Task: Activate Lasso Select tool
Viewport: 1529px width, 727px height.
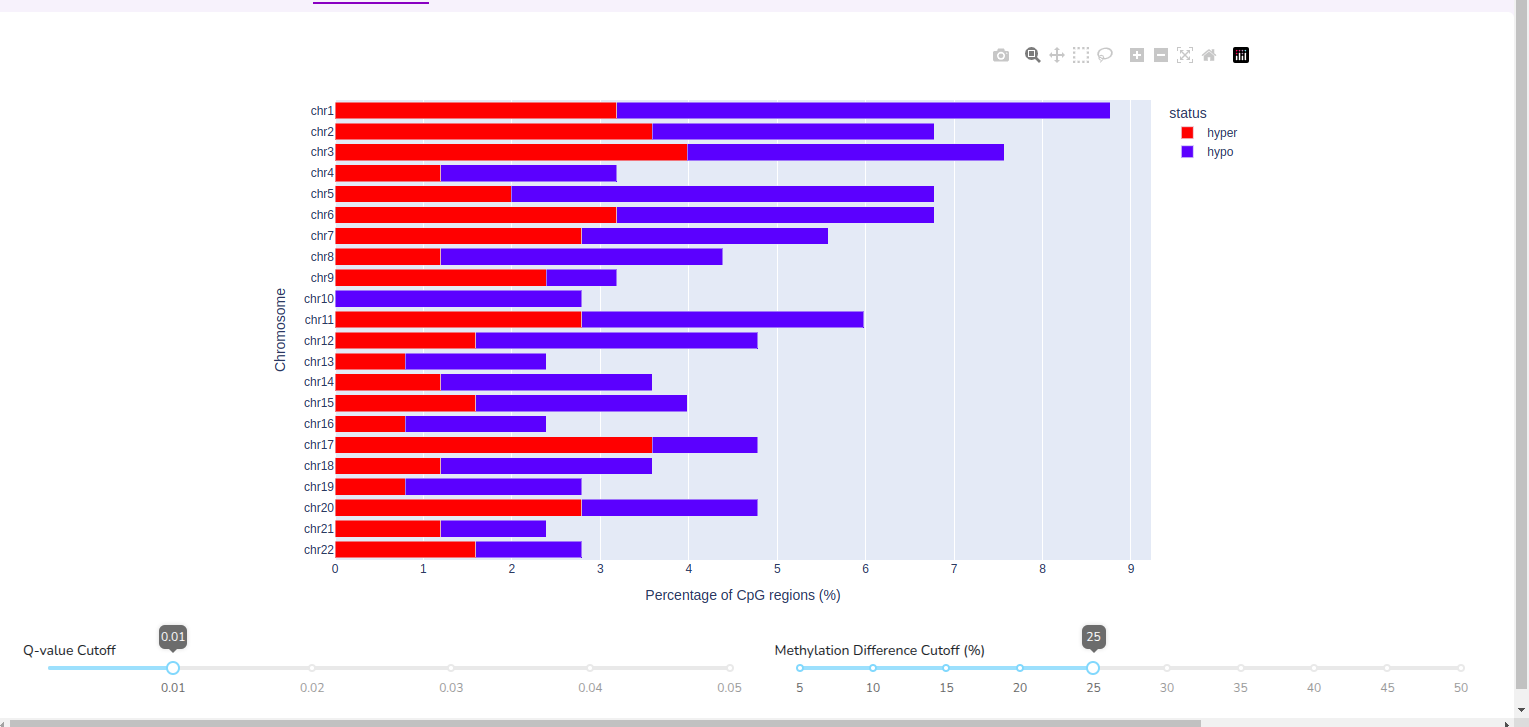Action: pos(1105,55)
